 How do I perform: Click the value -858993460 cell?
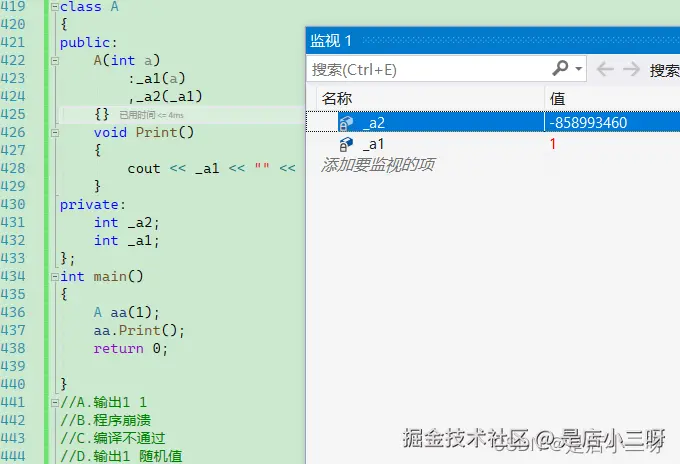click(x=588, y=123)
